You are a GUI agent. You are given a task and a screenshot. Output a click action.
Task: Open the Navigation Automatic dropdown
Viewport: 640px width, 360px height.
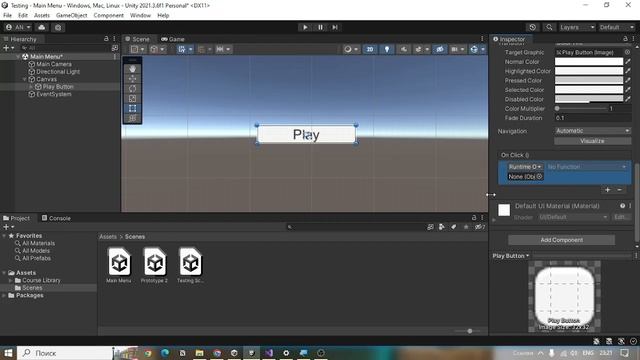[593, 131]
